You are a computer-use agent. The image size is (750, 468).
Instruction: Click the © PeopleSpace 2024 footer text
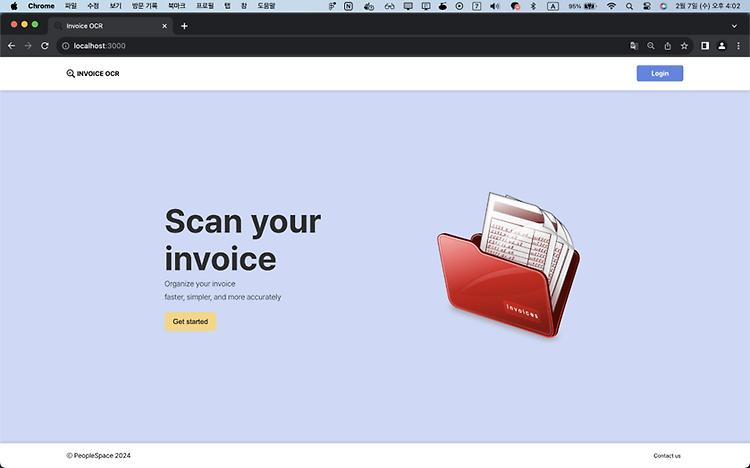click(99, 456)
